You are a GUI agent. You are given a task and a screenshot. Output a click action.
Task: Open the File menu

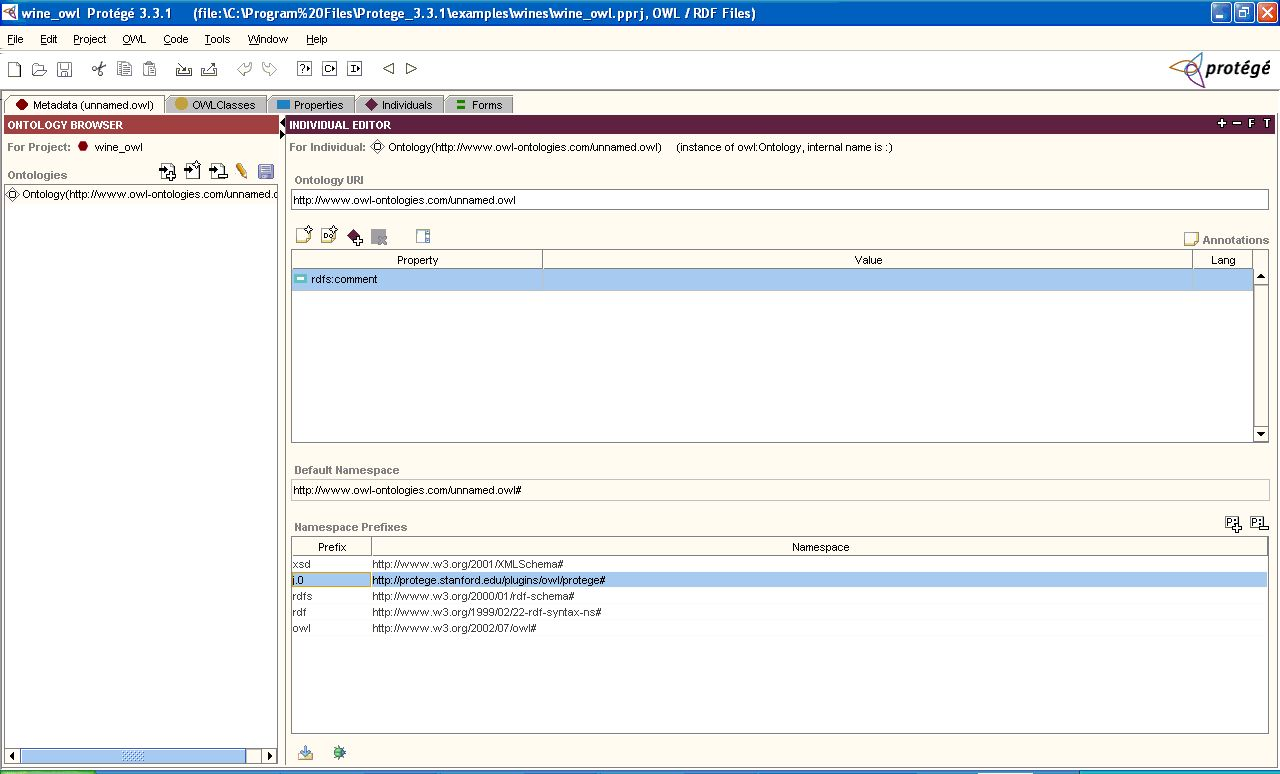[x=15, y=39]
